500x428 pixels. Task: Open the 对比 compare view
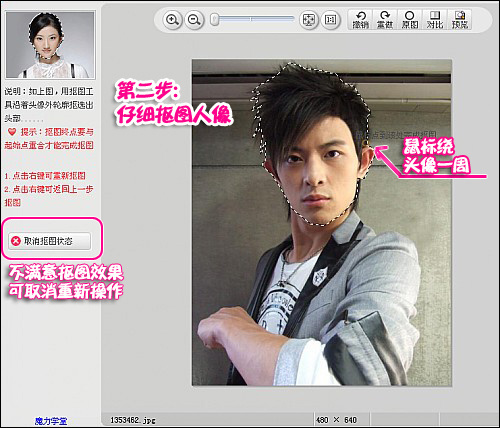click(x=435, y=20)
